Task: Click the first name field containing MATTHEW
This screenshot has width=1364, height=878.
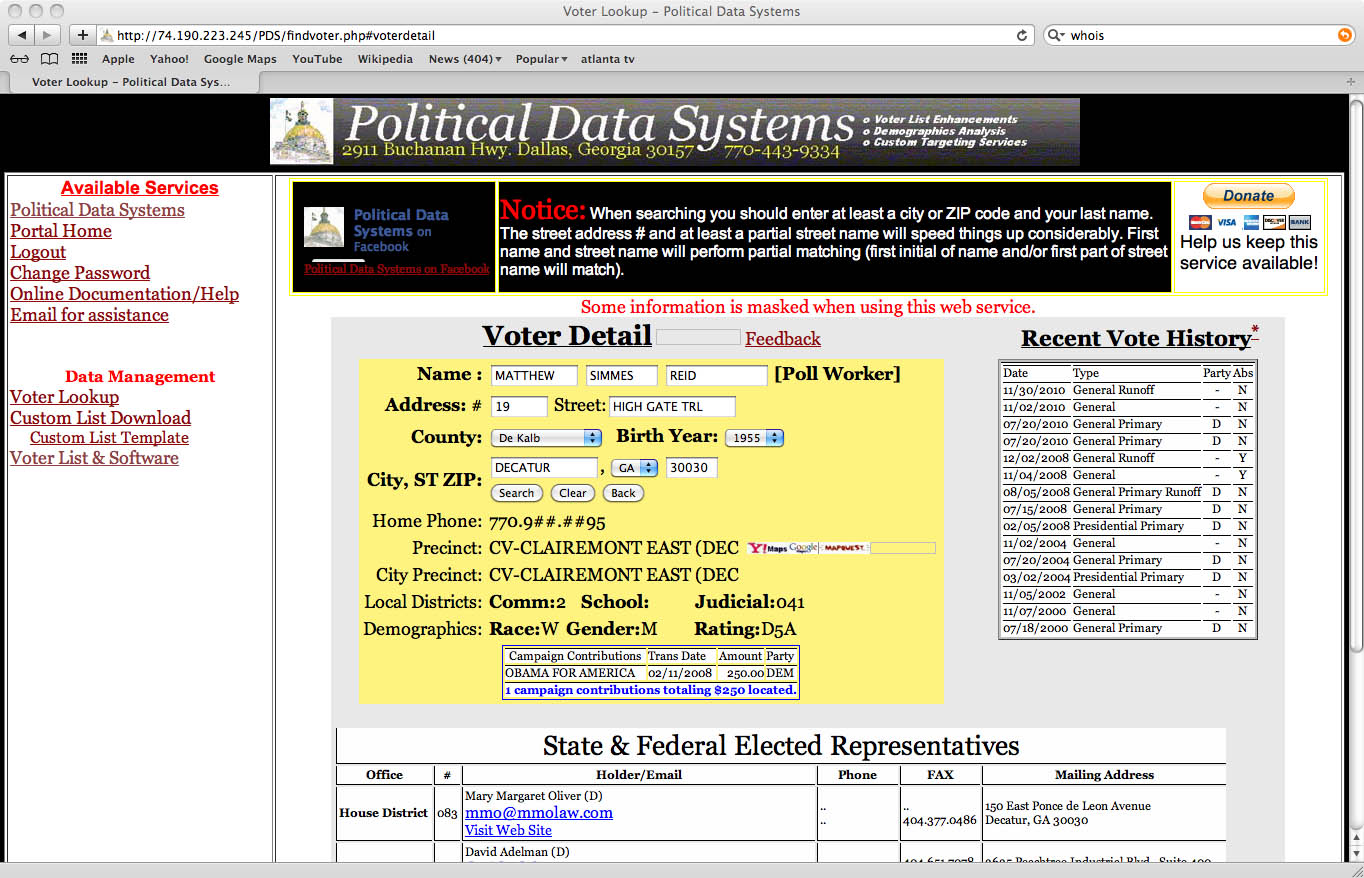Action: point(534,376)
